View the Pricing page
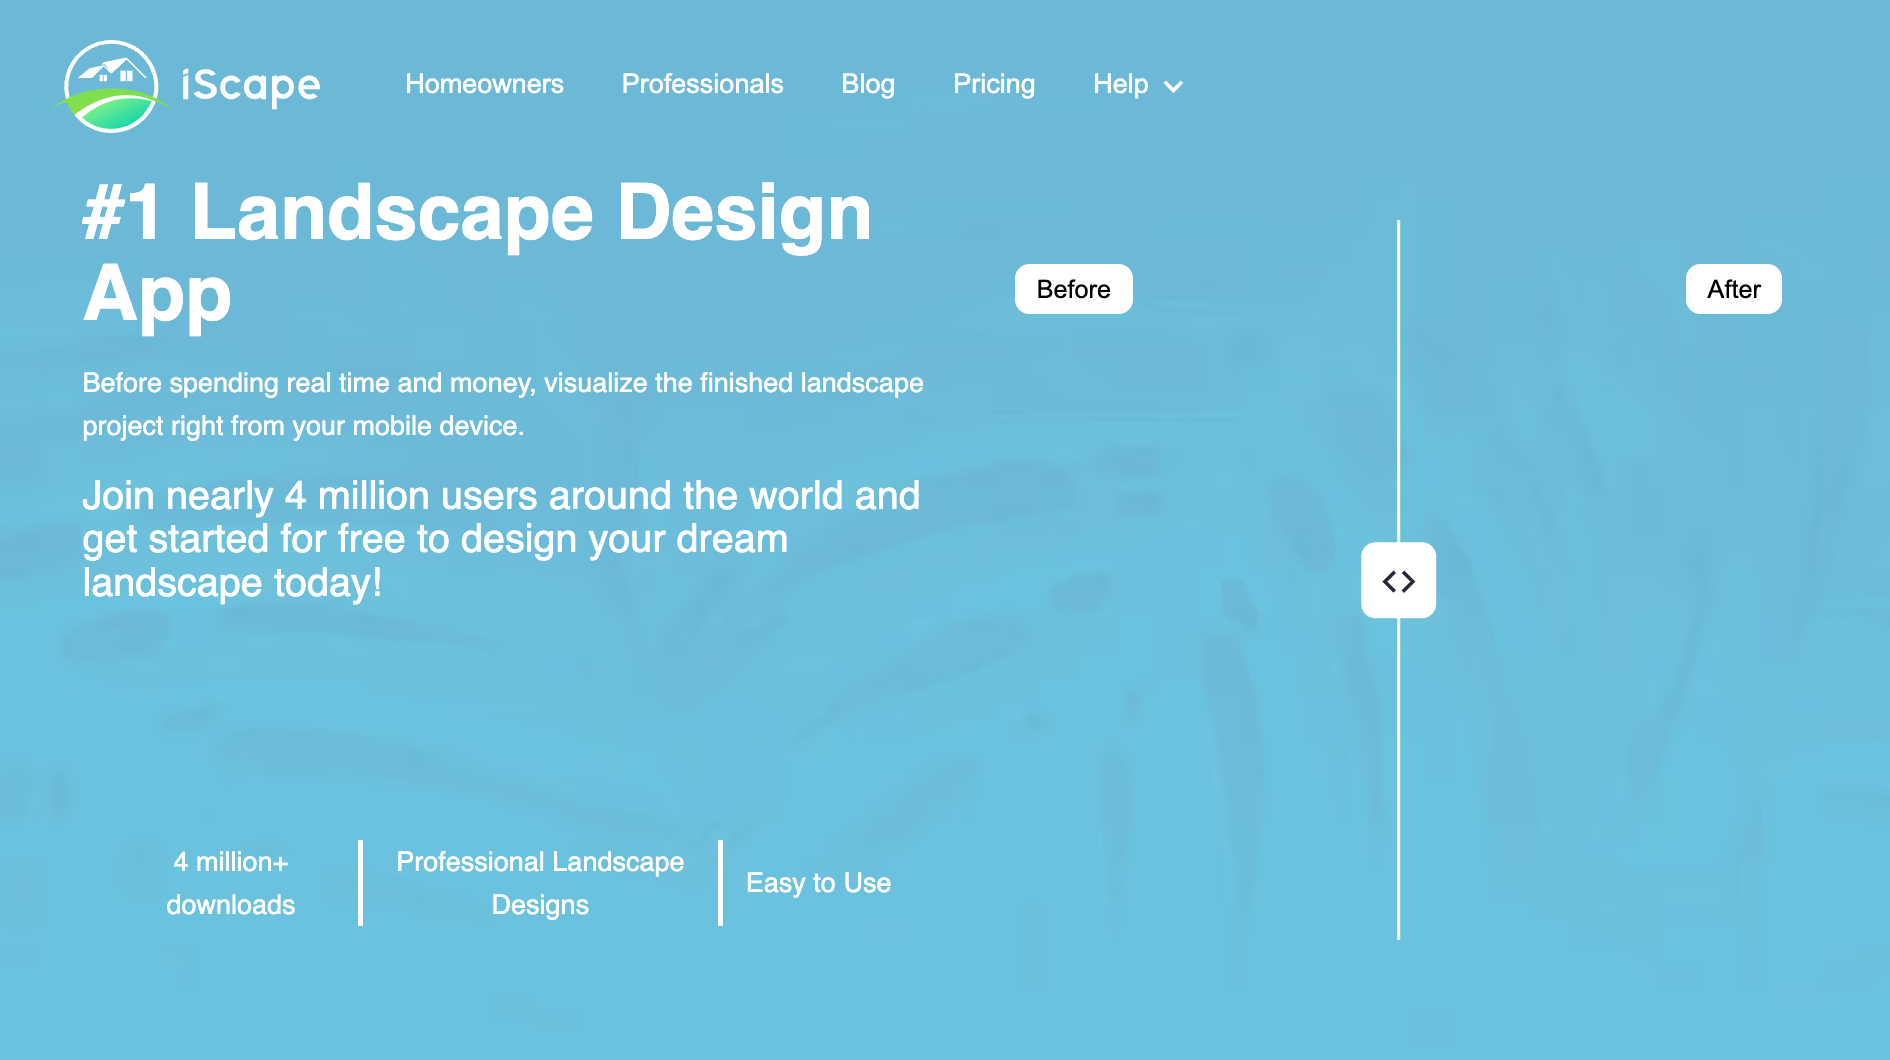Image resolution: width=1890 pixels, height=1060 pixels. pyautogui.click(x=994, y=84)
